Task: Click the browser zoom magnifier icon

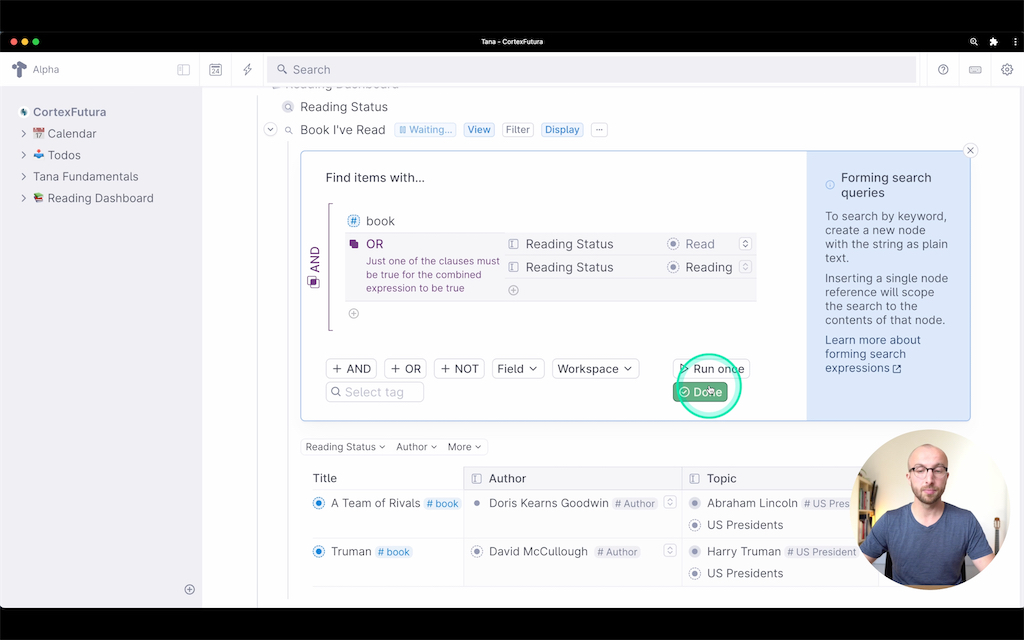Action: click(x=974, y=42)
